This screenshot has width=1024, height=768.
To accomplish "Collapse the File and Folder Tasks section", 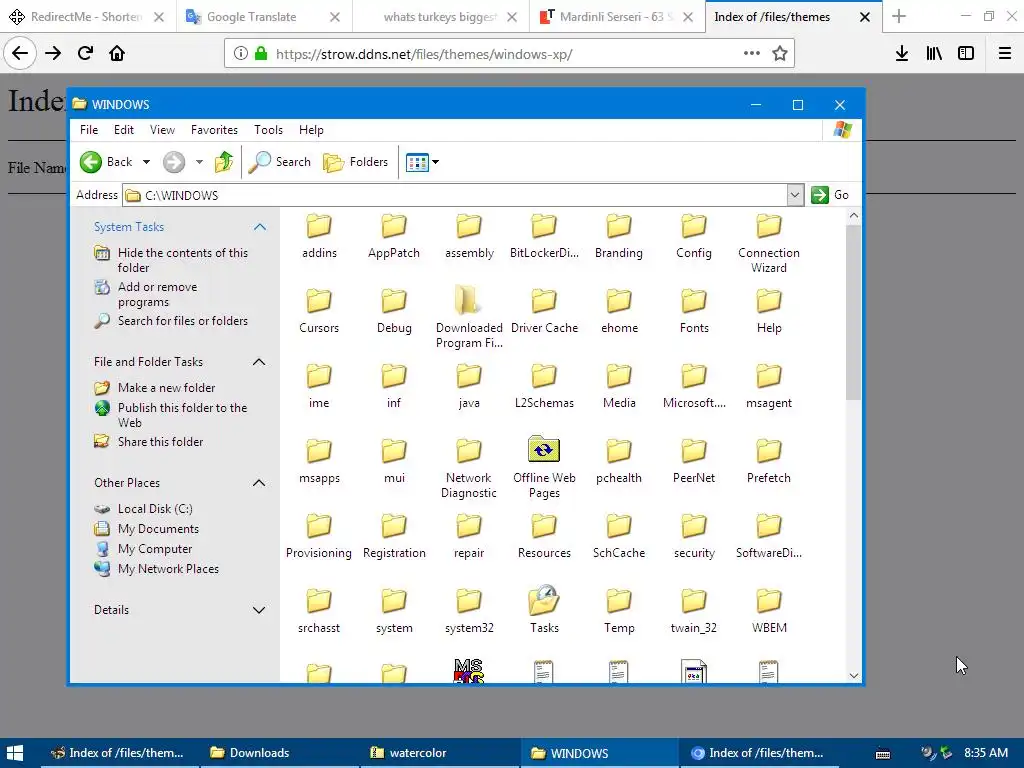I will (259, 362).
